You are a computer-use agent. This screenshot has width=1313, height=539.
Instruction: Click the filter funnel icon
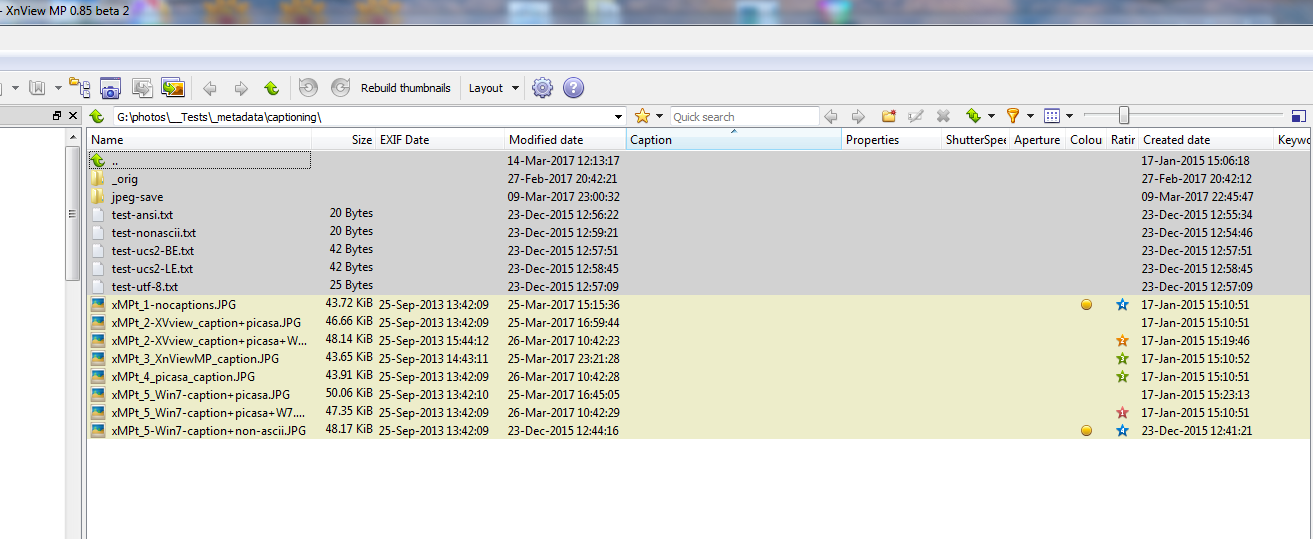click(x=1013, y=116)
